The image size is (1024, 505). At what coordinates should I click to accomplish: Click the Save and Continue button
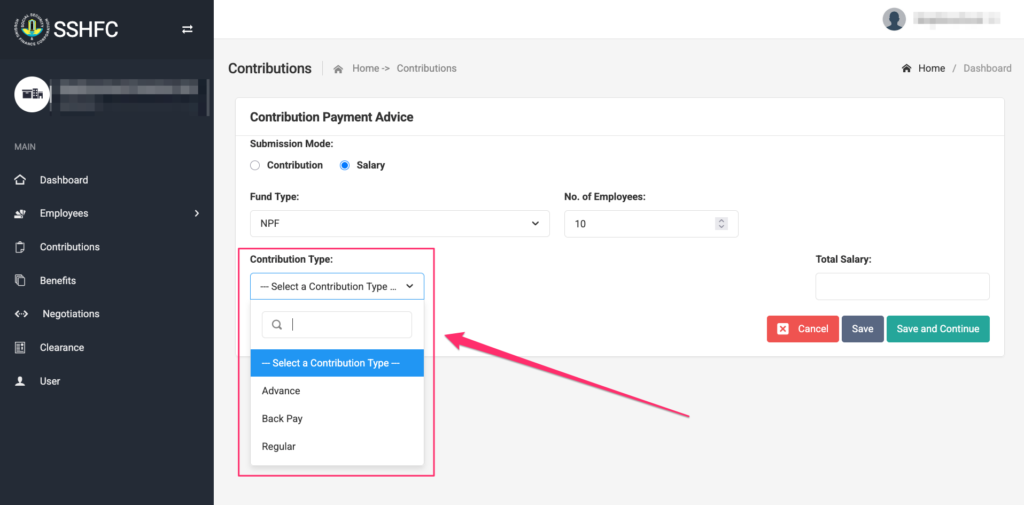tap(937, 329)
